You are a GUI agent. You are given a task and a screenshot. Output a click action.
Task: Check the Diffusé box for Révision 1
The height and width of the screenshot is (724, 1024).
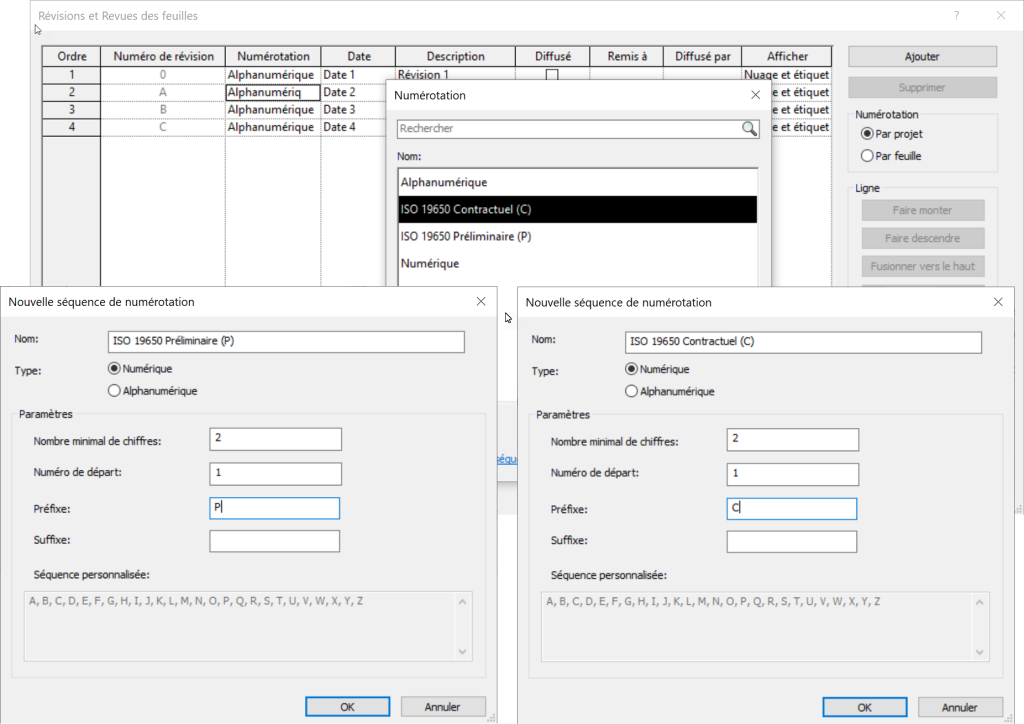pos(552,75)
